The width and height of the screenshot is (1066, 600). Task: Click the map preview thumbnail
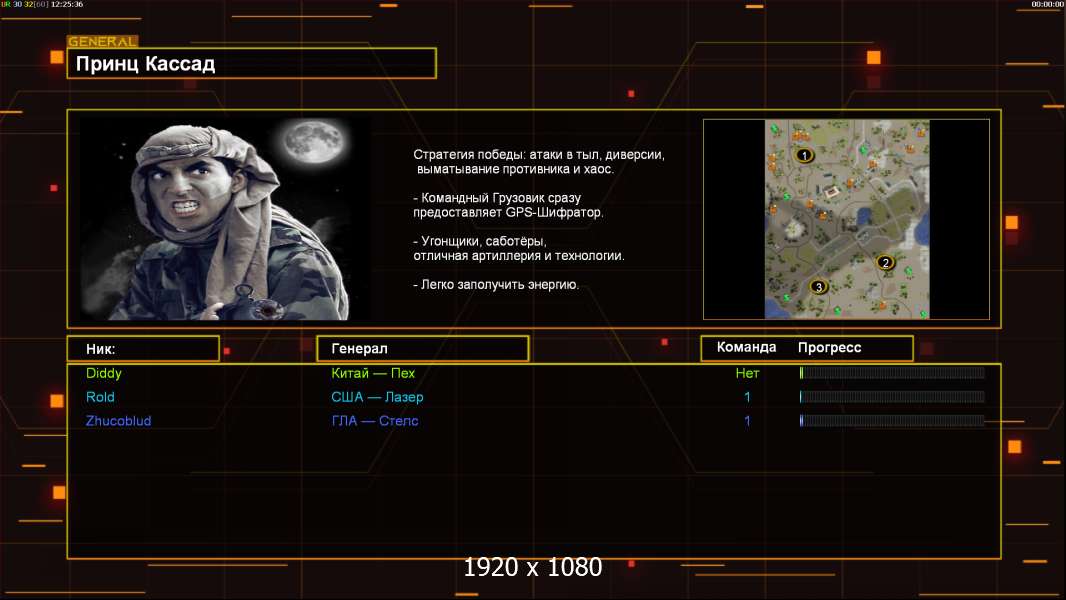[x=846, y=219]
